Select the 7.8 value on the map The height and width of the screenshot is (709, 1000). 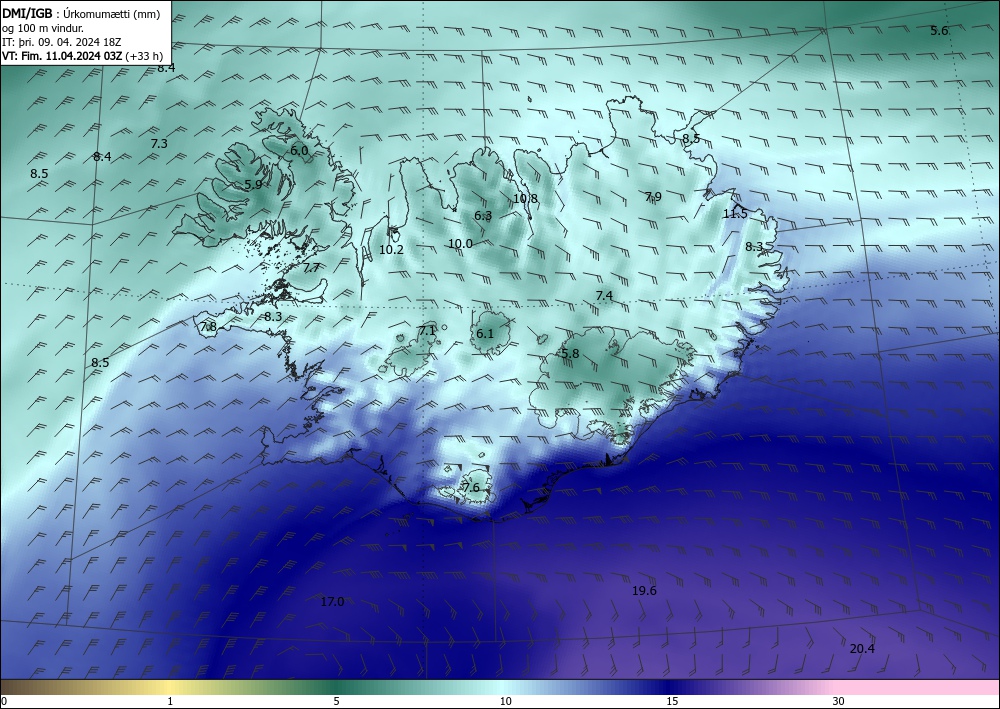pyautogui.click(x=209, y=327)
